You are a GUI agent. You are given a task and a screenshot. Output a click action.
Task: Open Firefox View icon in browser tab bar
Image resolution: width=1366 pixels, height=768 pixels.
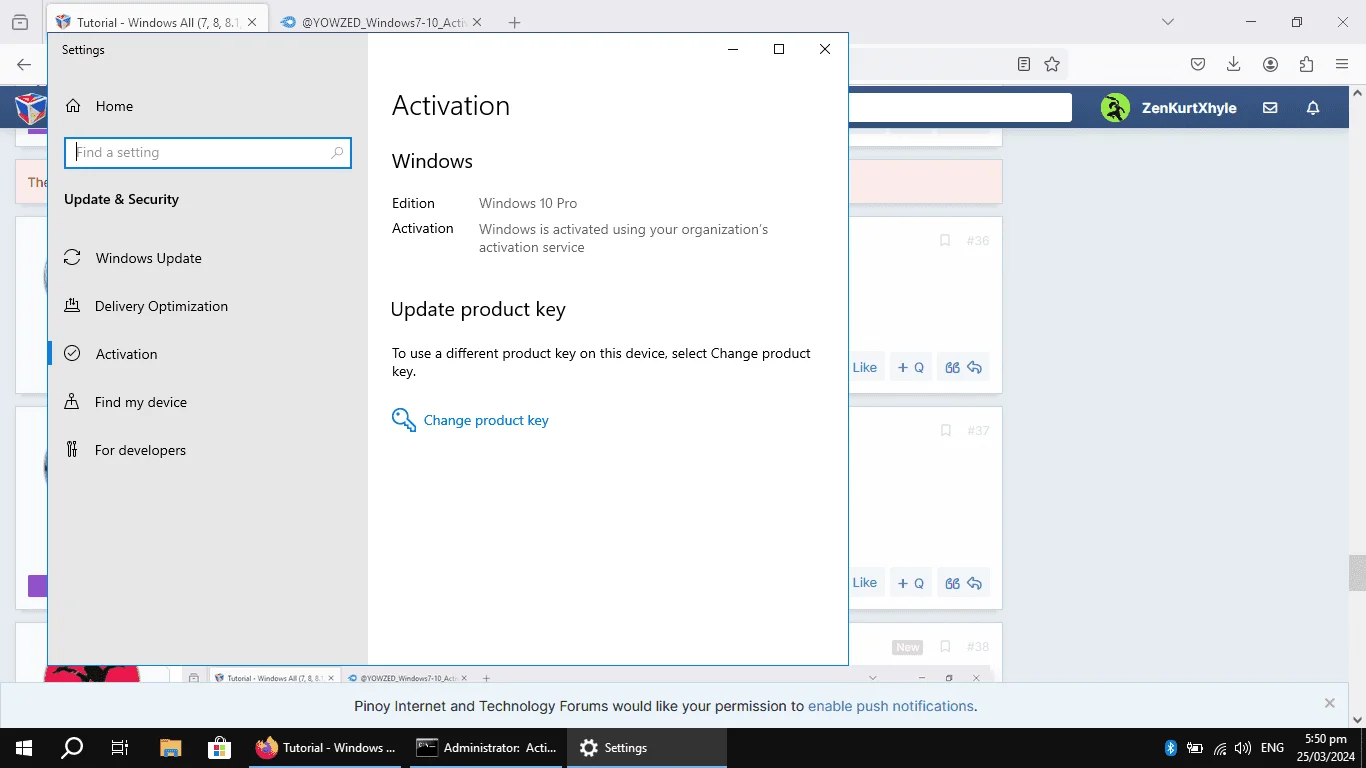(x=20, y=22)
